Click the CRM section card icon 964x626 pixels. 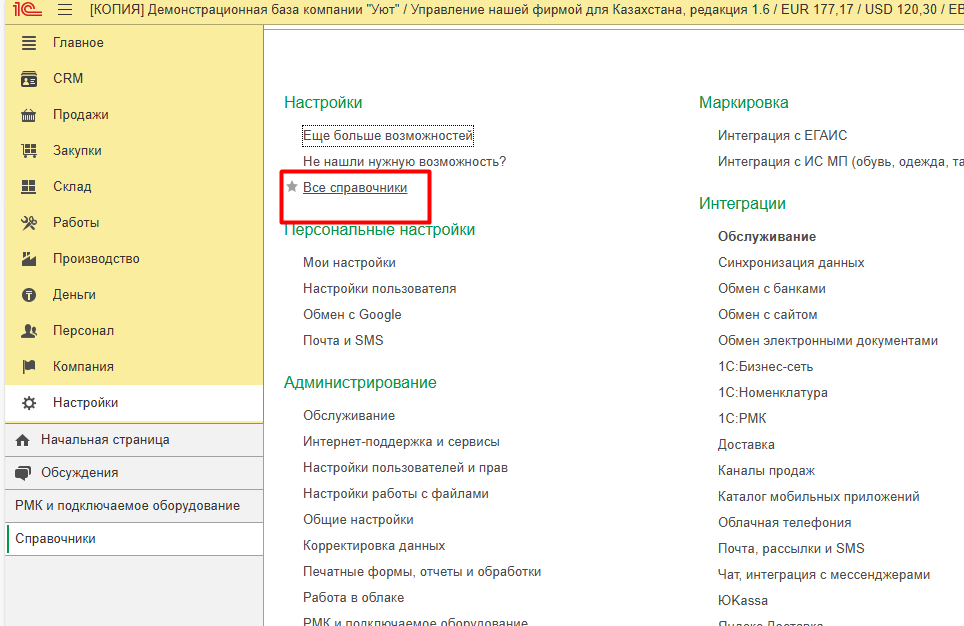tap(30, 79)
